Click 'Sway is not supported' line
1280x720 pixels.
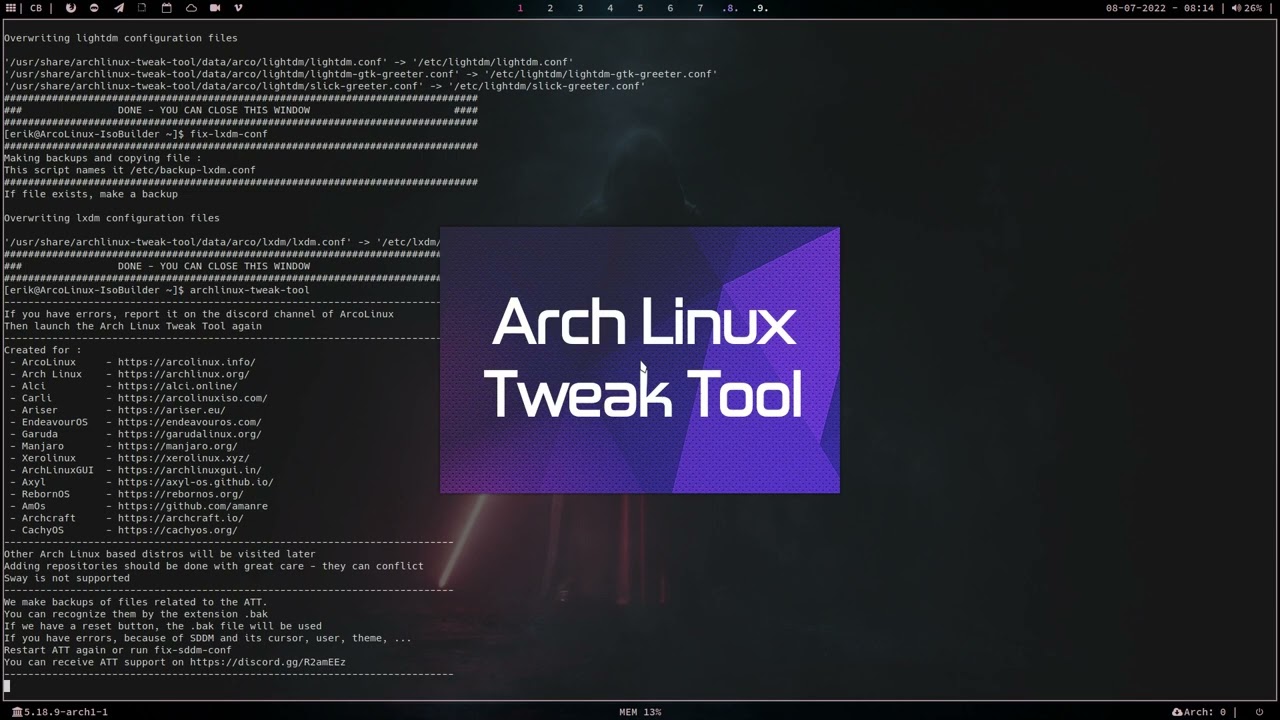[67, 578]
